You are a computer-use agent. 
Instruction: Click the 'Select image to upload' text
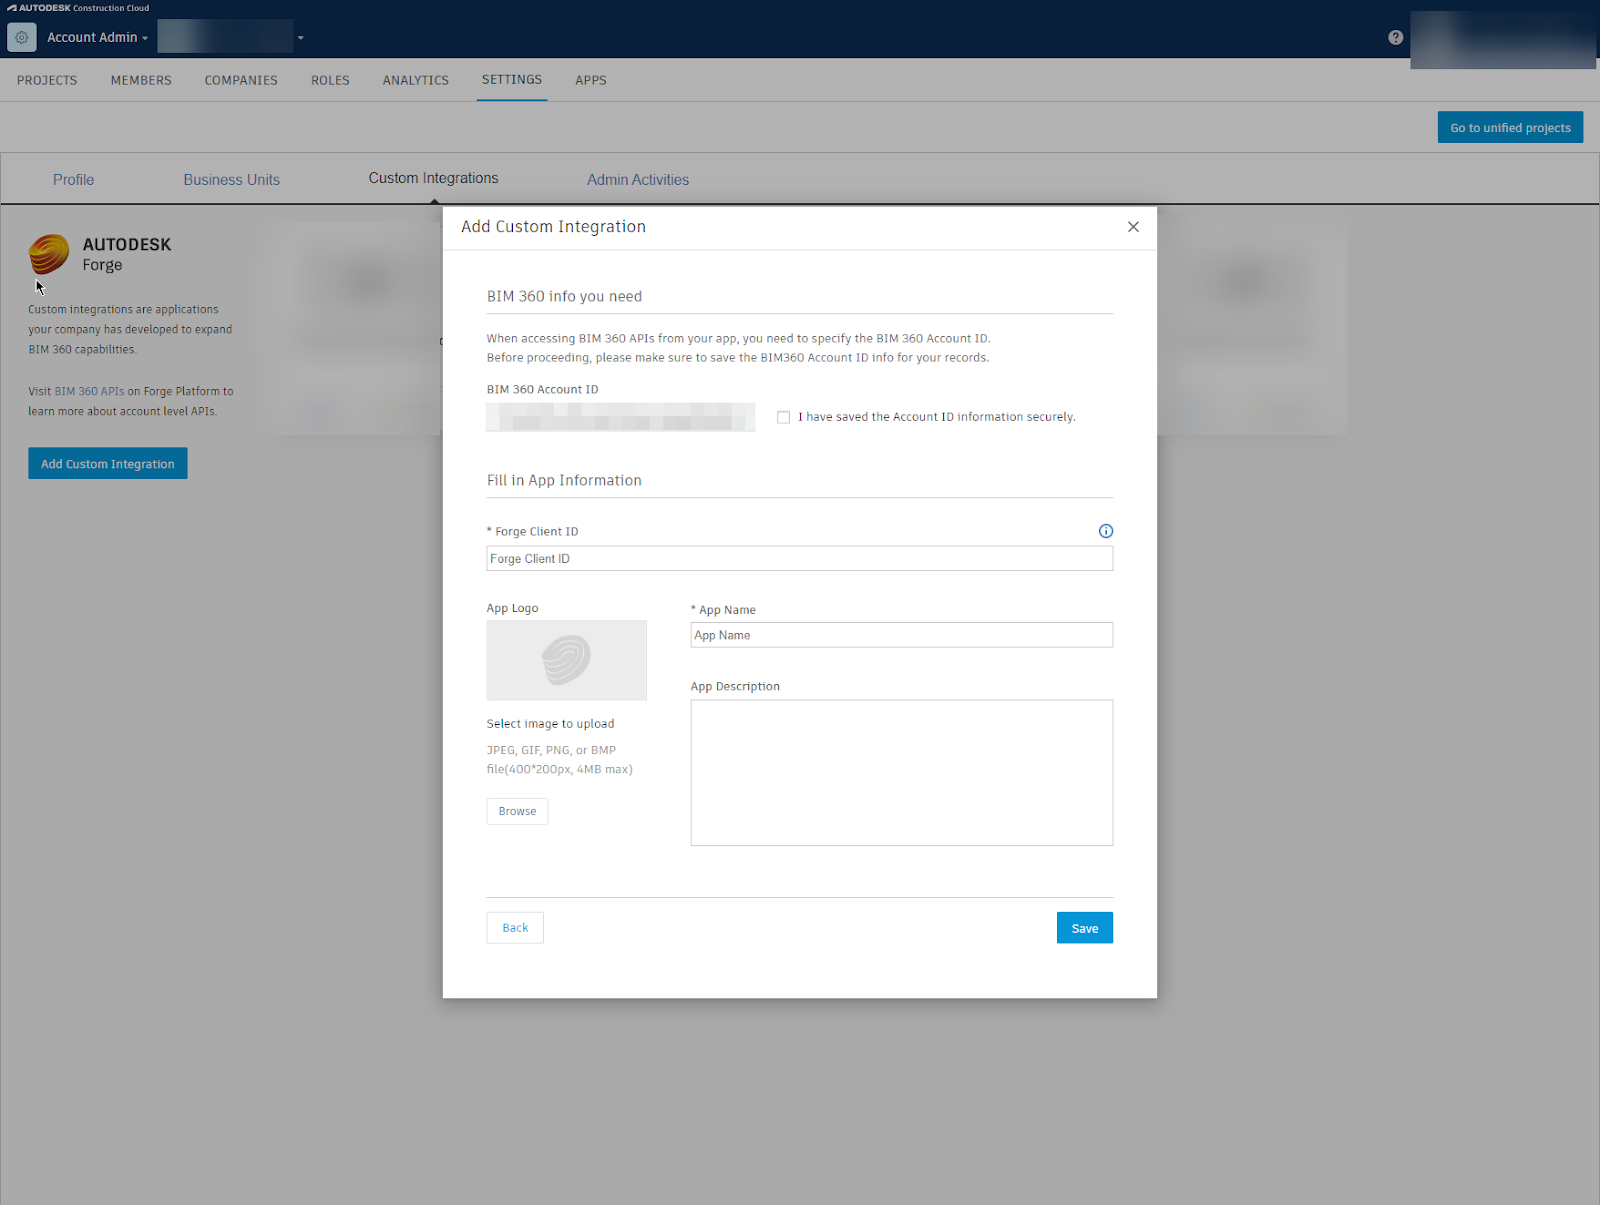(x=551, y=724)
